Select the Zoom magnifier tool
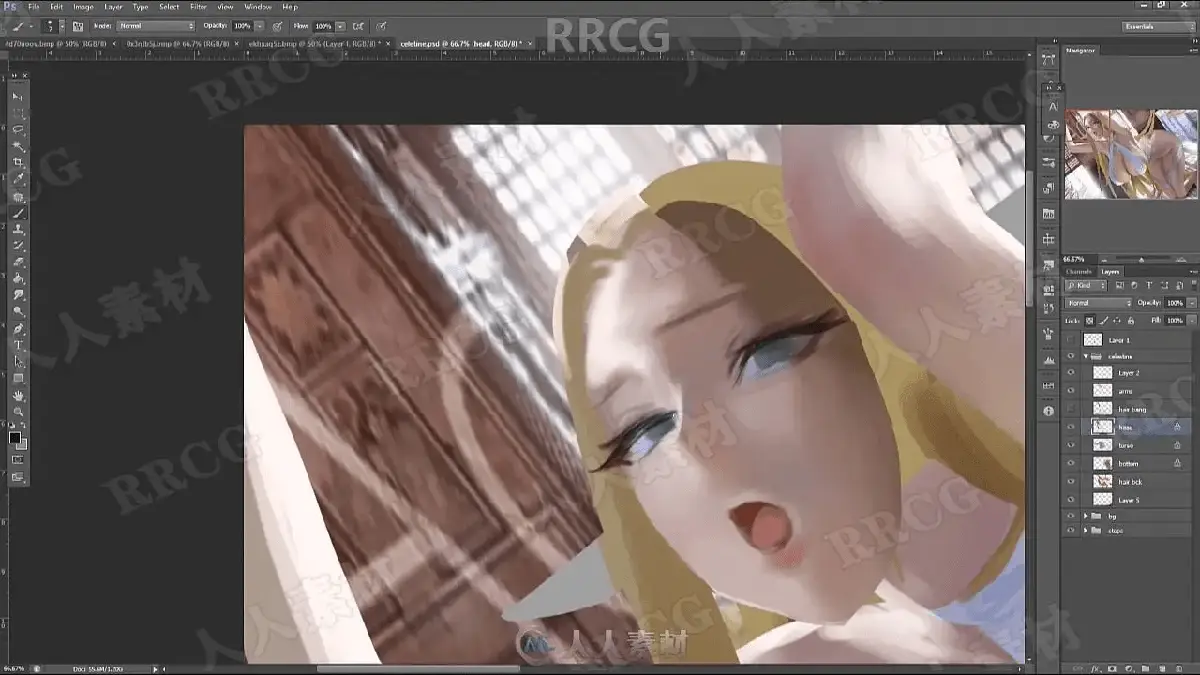Image resolution: width=1200 pixels, height=675 pixels. 18,412
